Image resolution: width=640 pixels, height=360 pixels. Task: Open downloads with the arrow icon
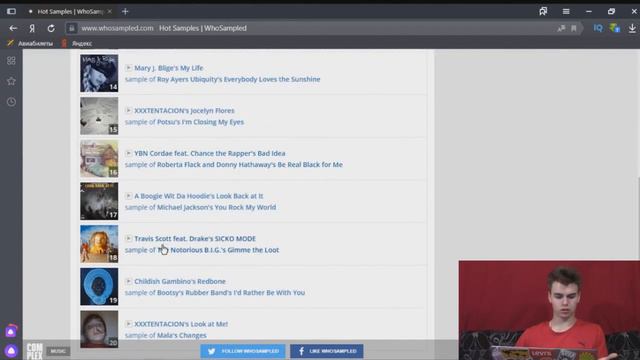(x=632, y=28)
